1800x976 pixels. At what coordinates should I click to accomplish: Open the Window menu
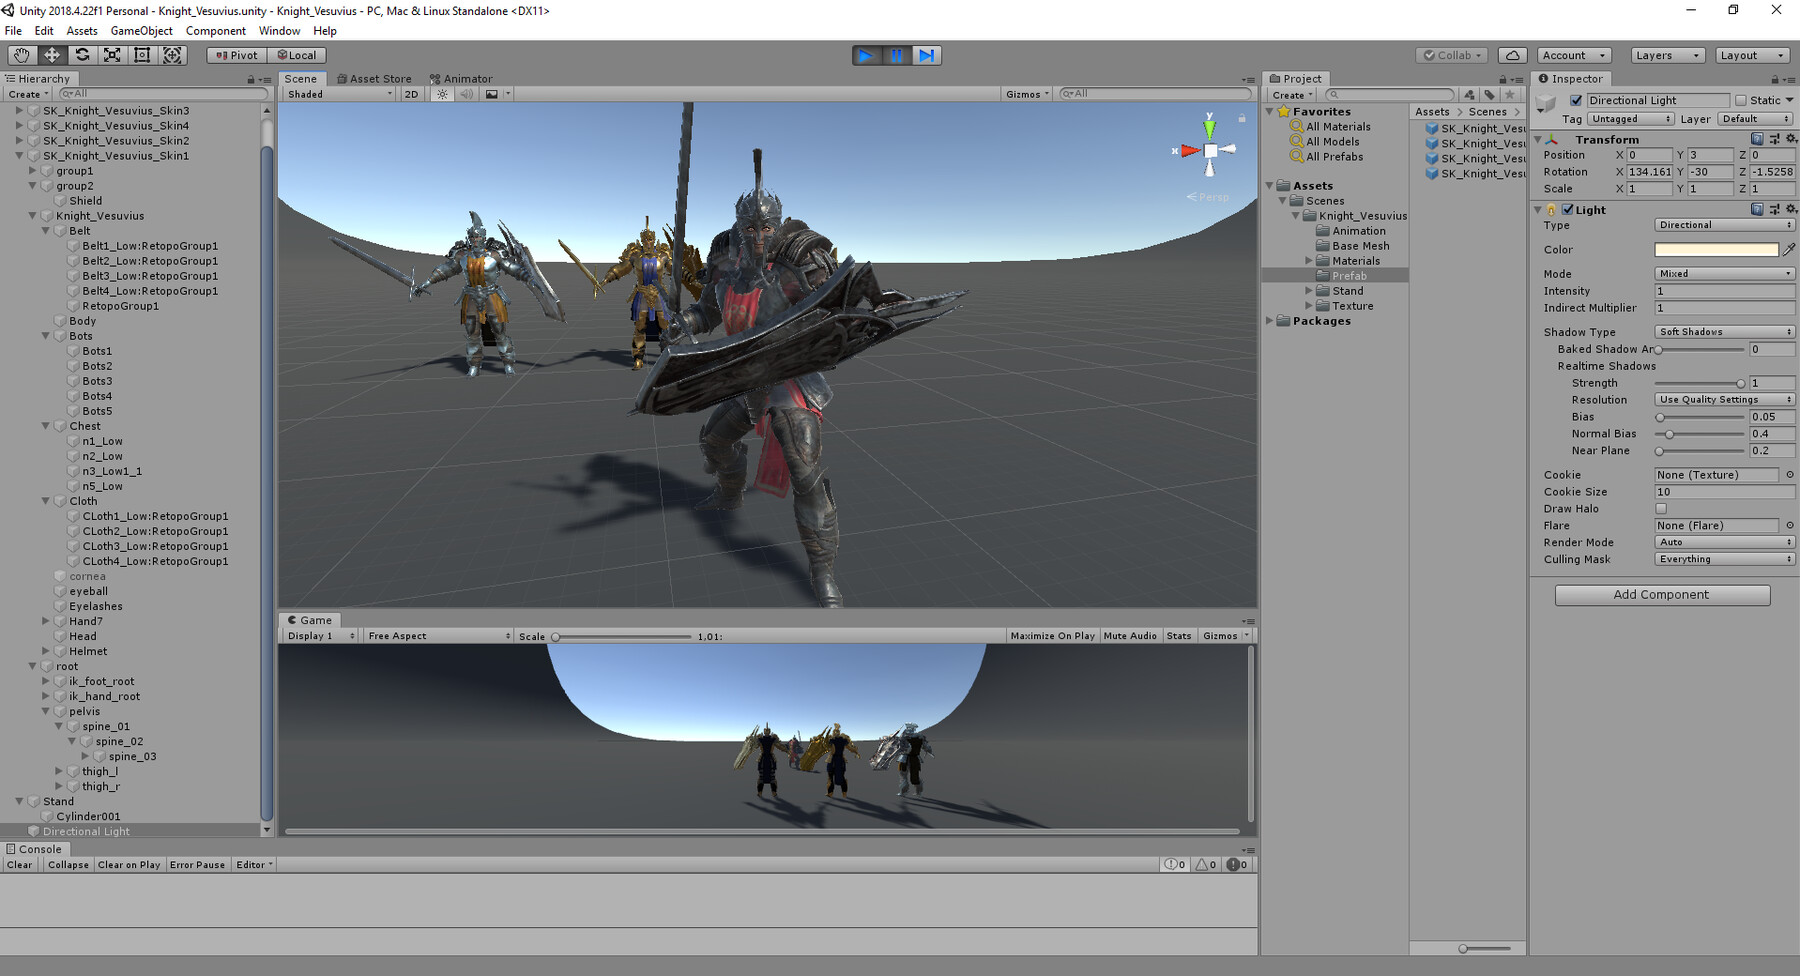[x=280, y=31]
